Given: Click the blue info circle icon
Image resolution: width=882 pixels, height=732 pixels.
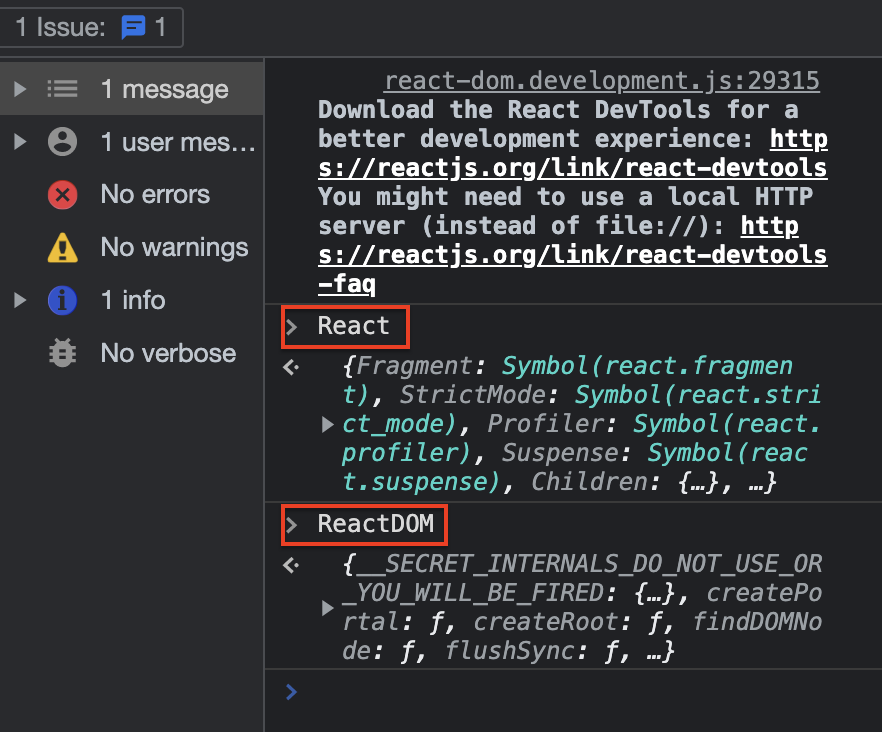Looking at the screenshot, I should 62,300.
